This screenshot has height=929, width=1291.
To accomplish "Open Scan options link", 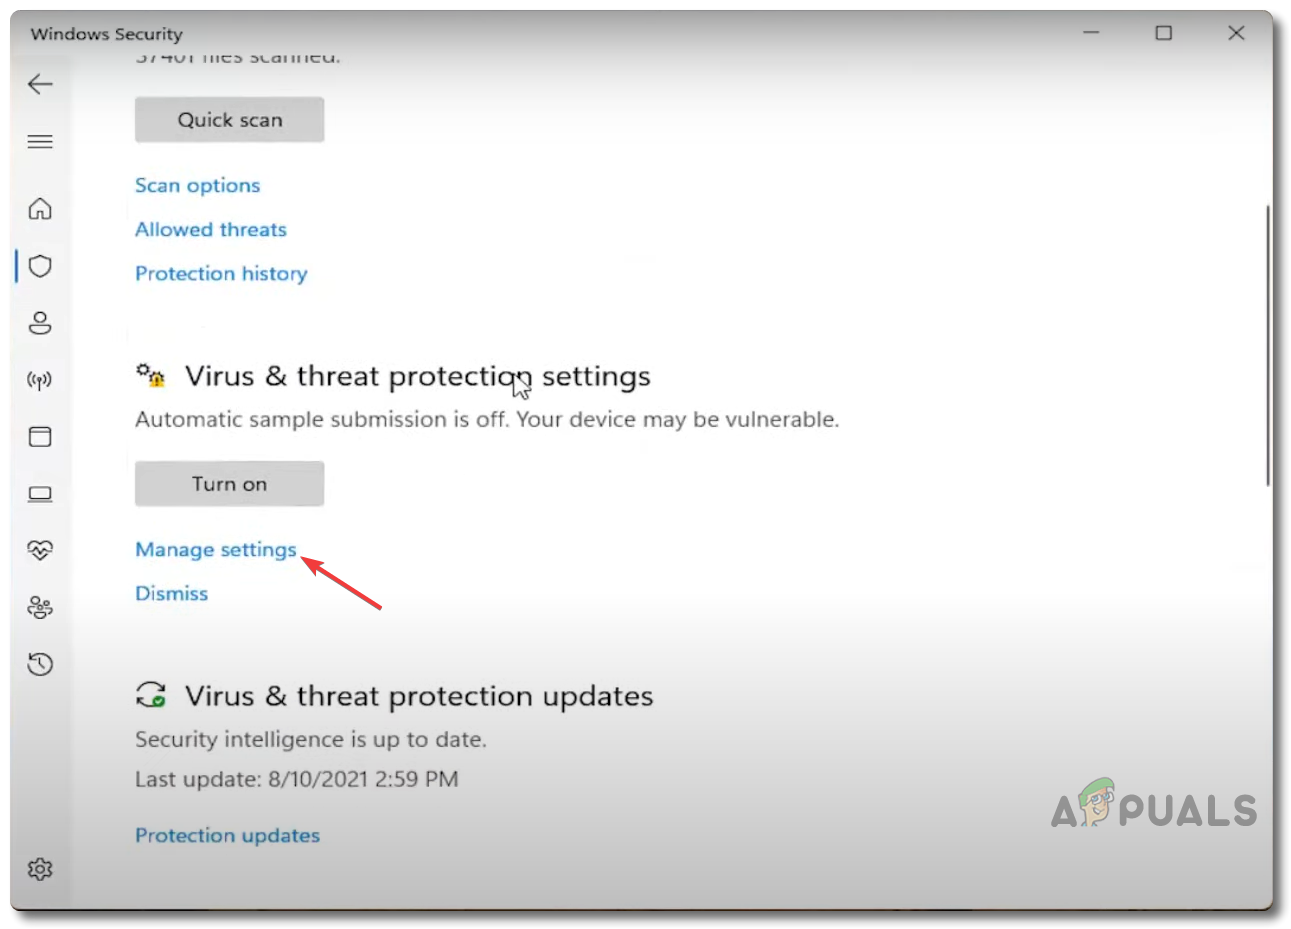I will click(x=197, y=186).
